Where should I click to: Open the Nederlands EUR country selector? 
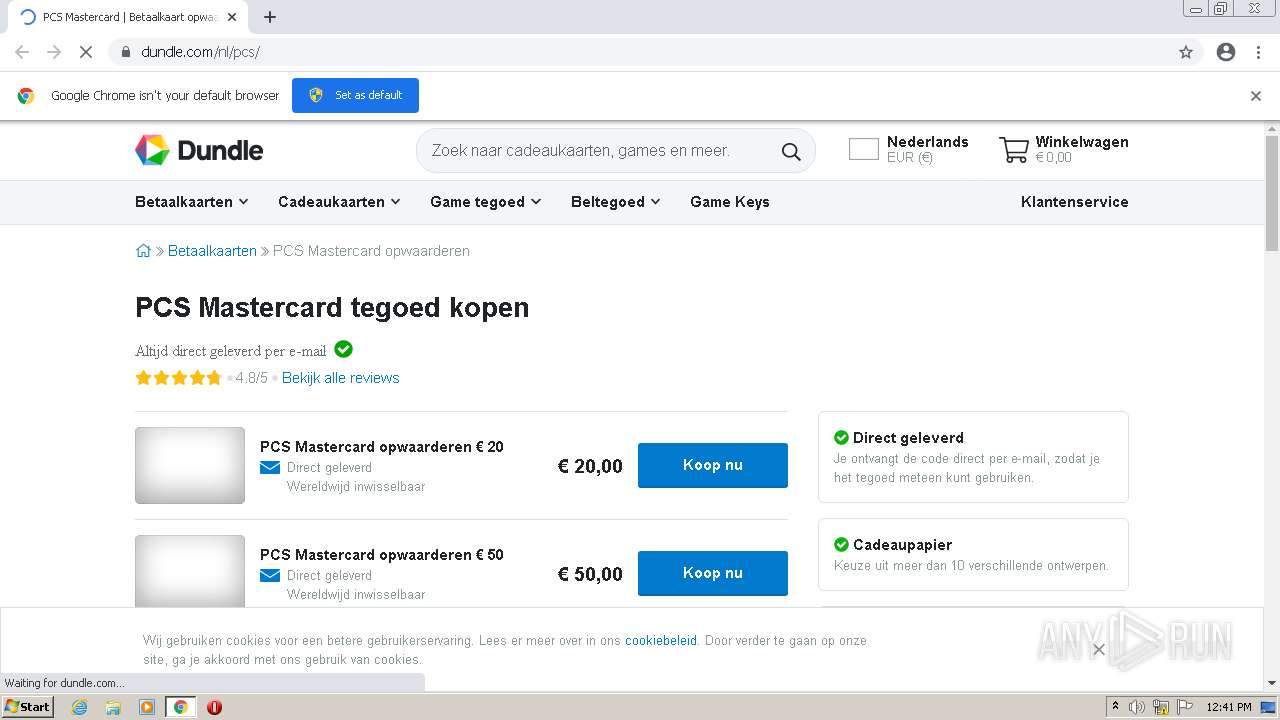[909, 150]
